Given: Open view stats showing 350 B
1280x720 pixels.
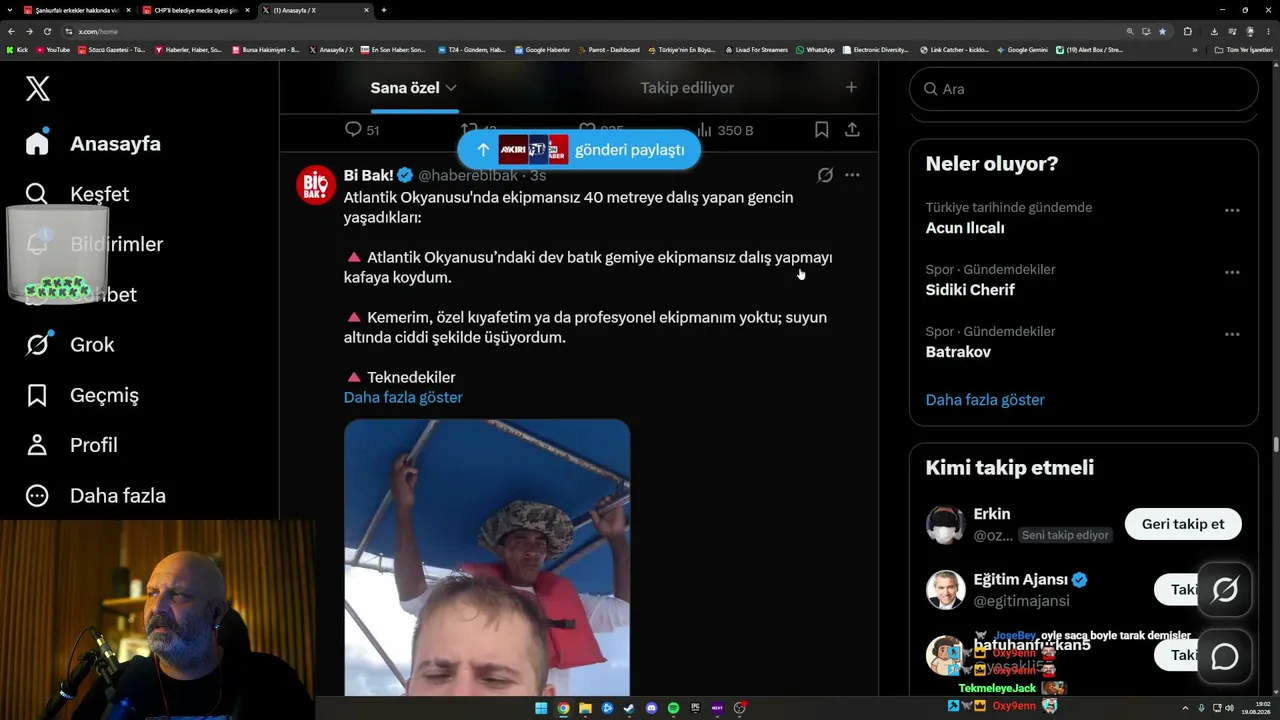Looking at the screenshot, I should click(724, 130).
